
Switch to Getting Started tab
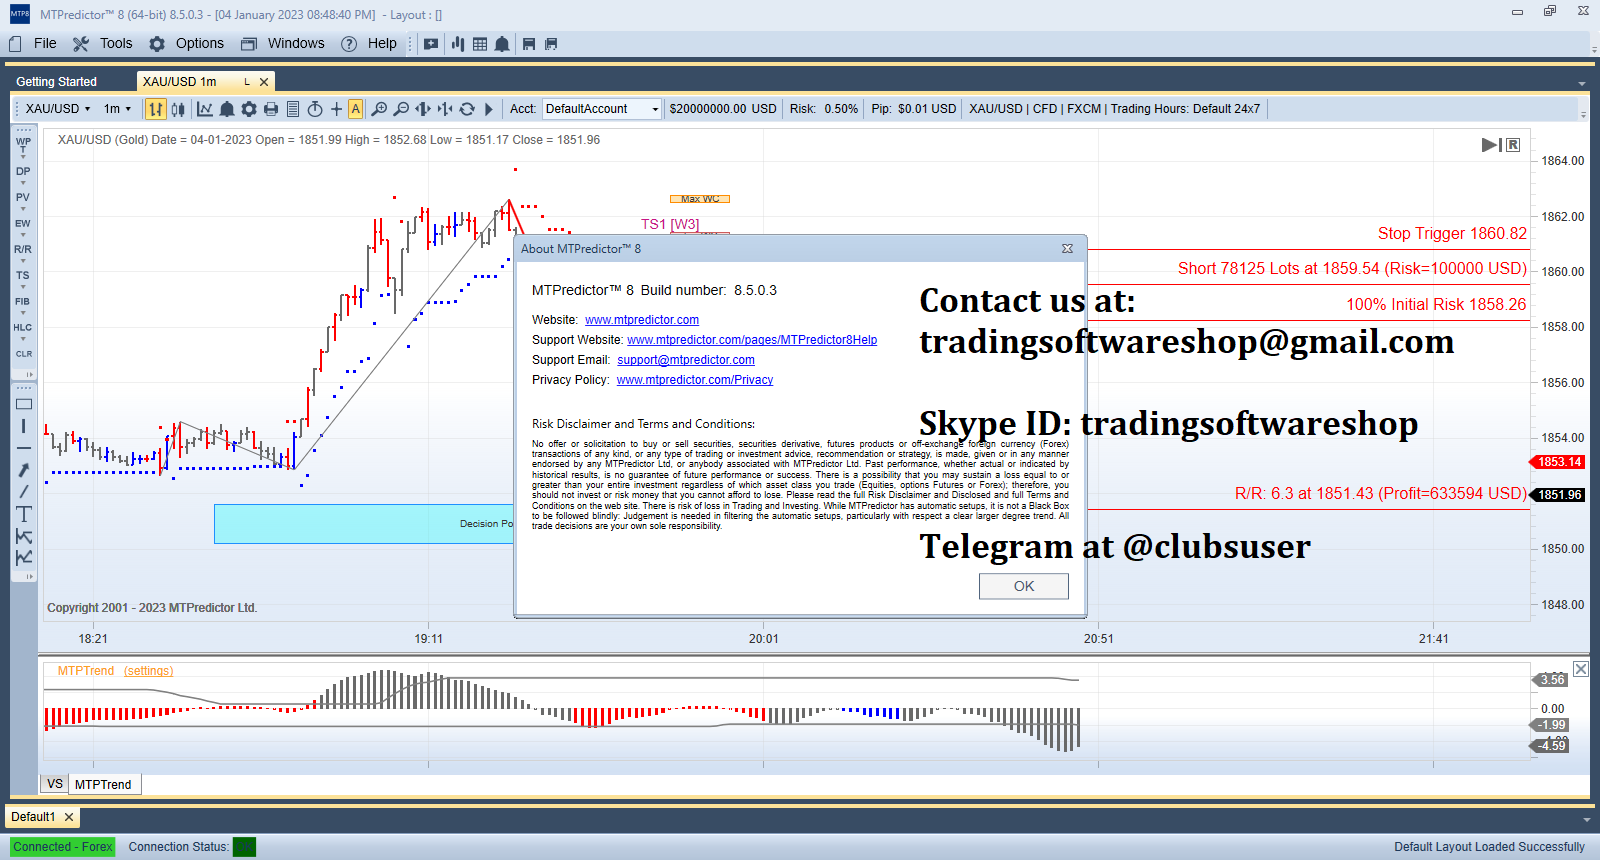click(x=57, y=82)
